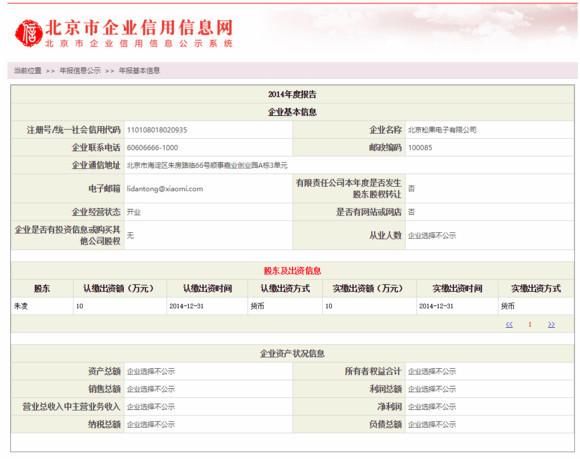This screenshot has width=580, height=459.
Task: Click the 企业资产状况信息 section heading
Action: click(x=292, y=354)
